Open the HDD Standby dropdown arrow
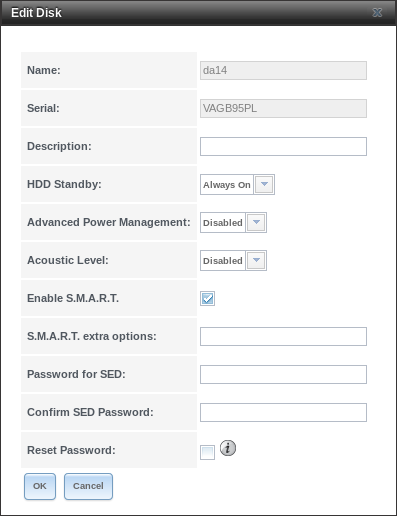This screenshot has height=516, width=397. click(x=264, y=184)
